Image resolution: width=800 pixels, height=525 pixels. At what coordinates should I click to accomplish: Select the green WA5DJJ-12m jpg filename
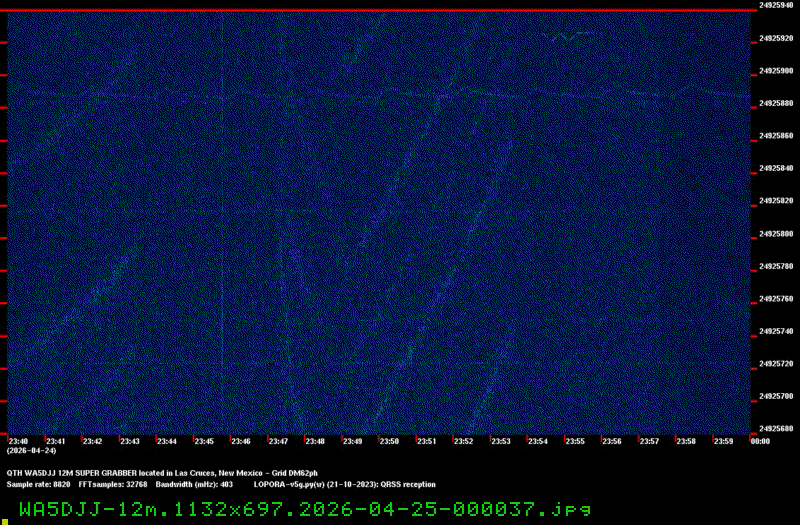[305, 510]
